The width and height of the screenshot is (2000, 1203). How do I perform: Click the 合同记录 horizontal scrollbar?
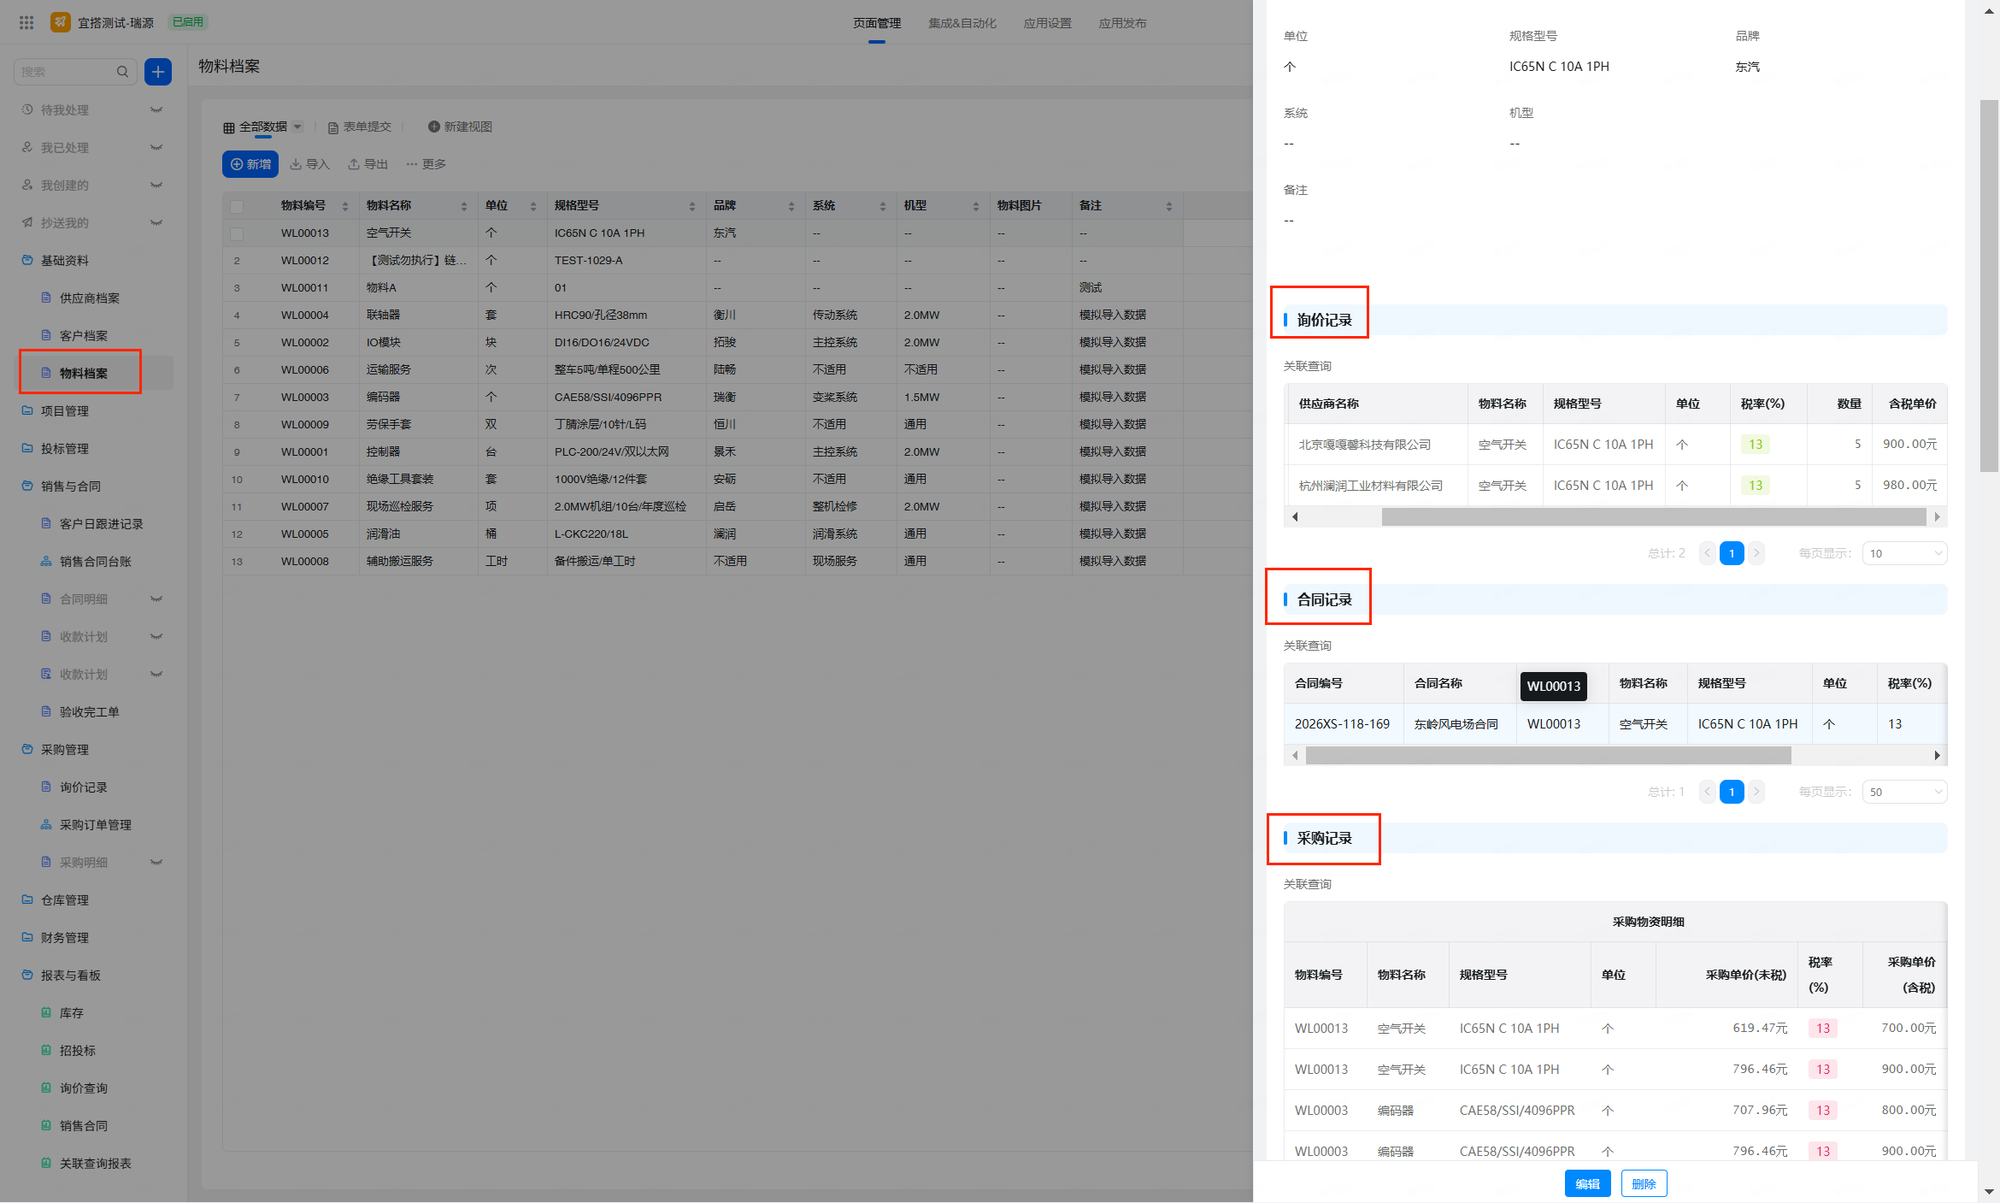click(1548, 756)
